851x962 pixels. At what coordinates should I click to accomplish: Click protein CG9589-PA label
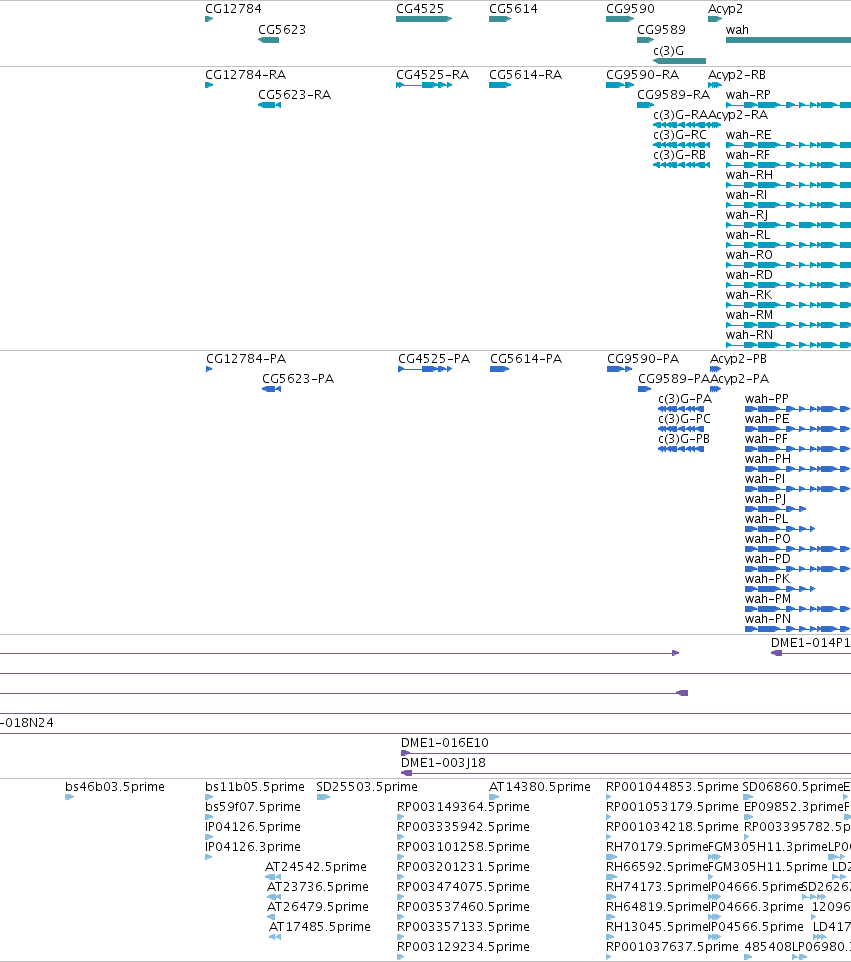click(x=674, y=379)
